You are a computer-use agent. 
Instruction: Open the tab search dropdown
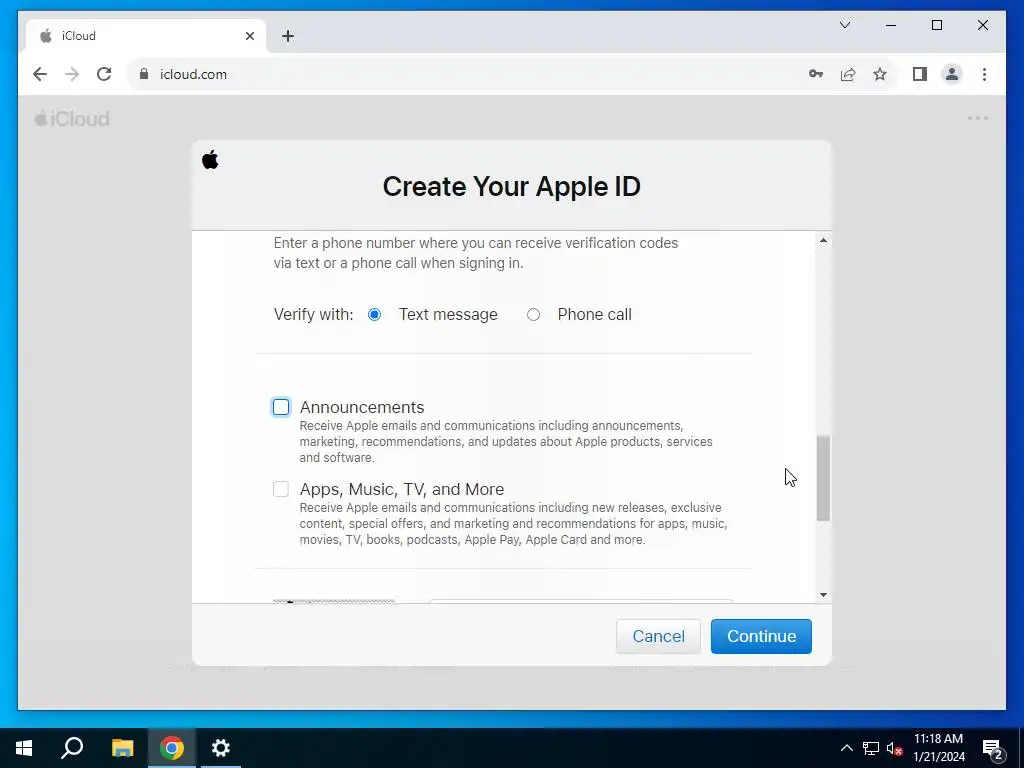coord(845,25)
